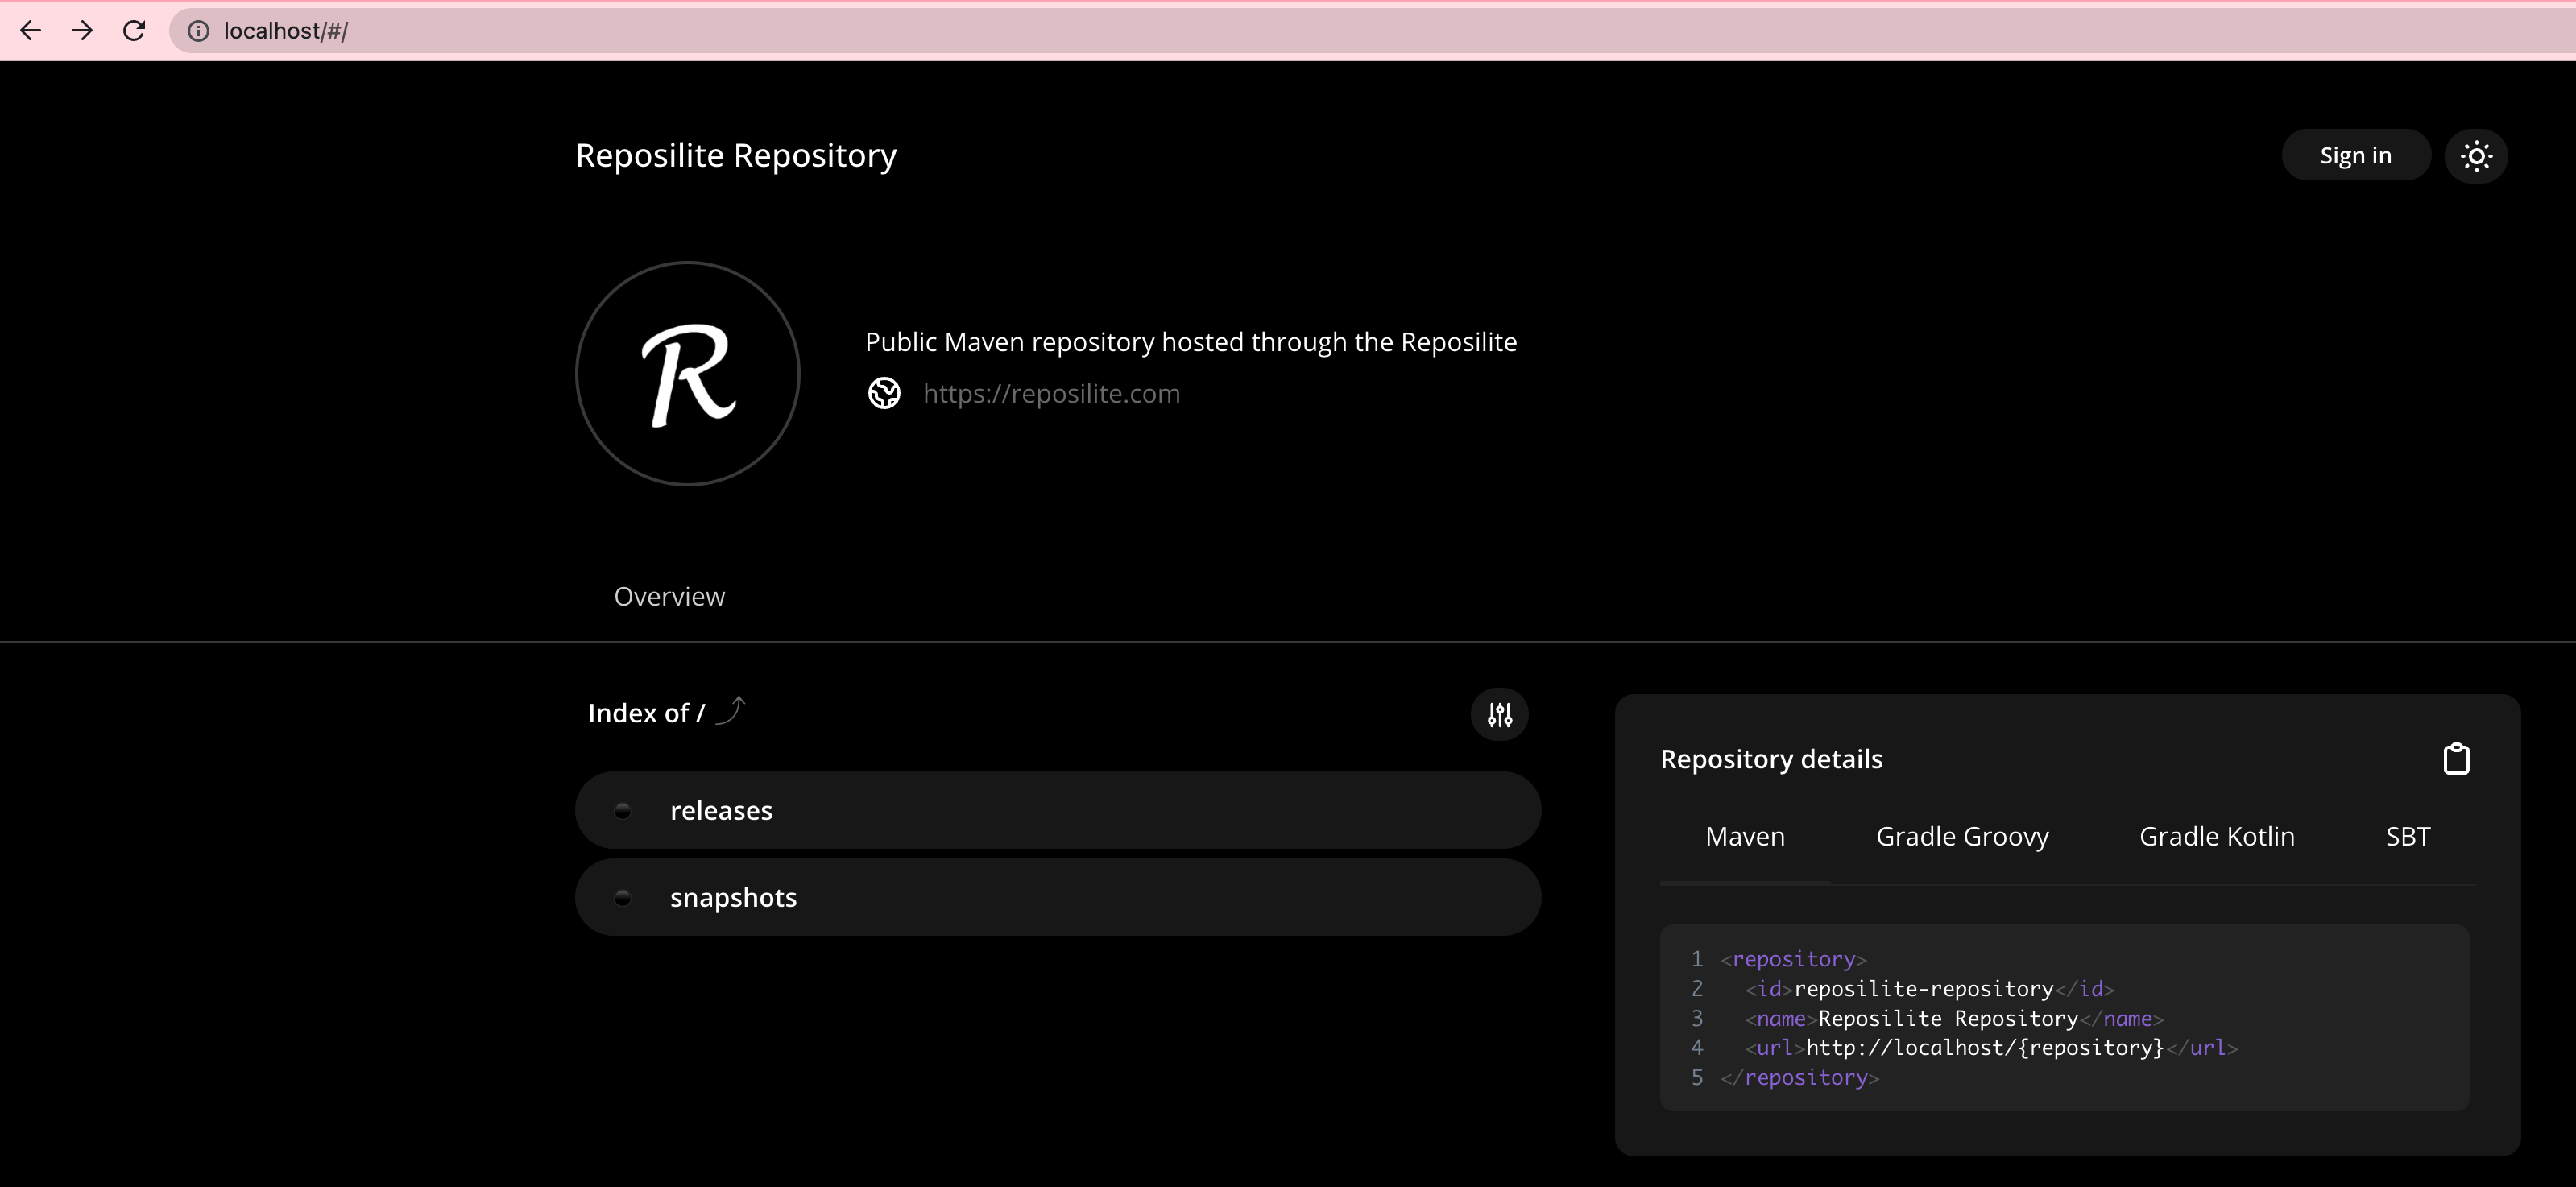This screenshot has width=2576, height=1187.
Task: Navigate back using the browser arrow
Action: click(x=31, y=30)
